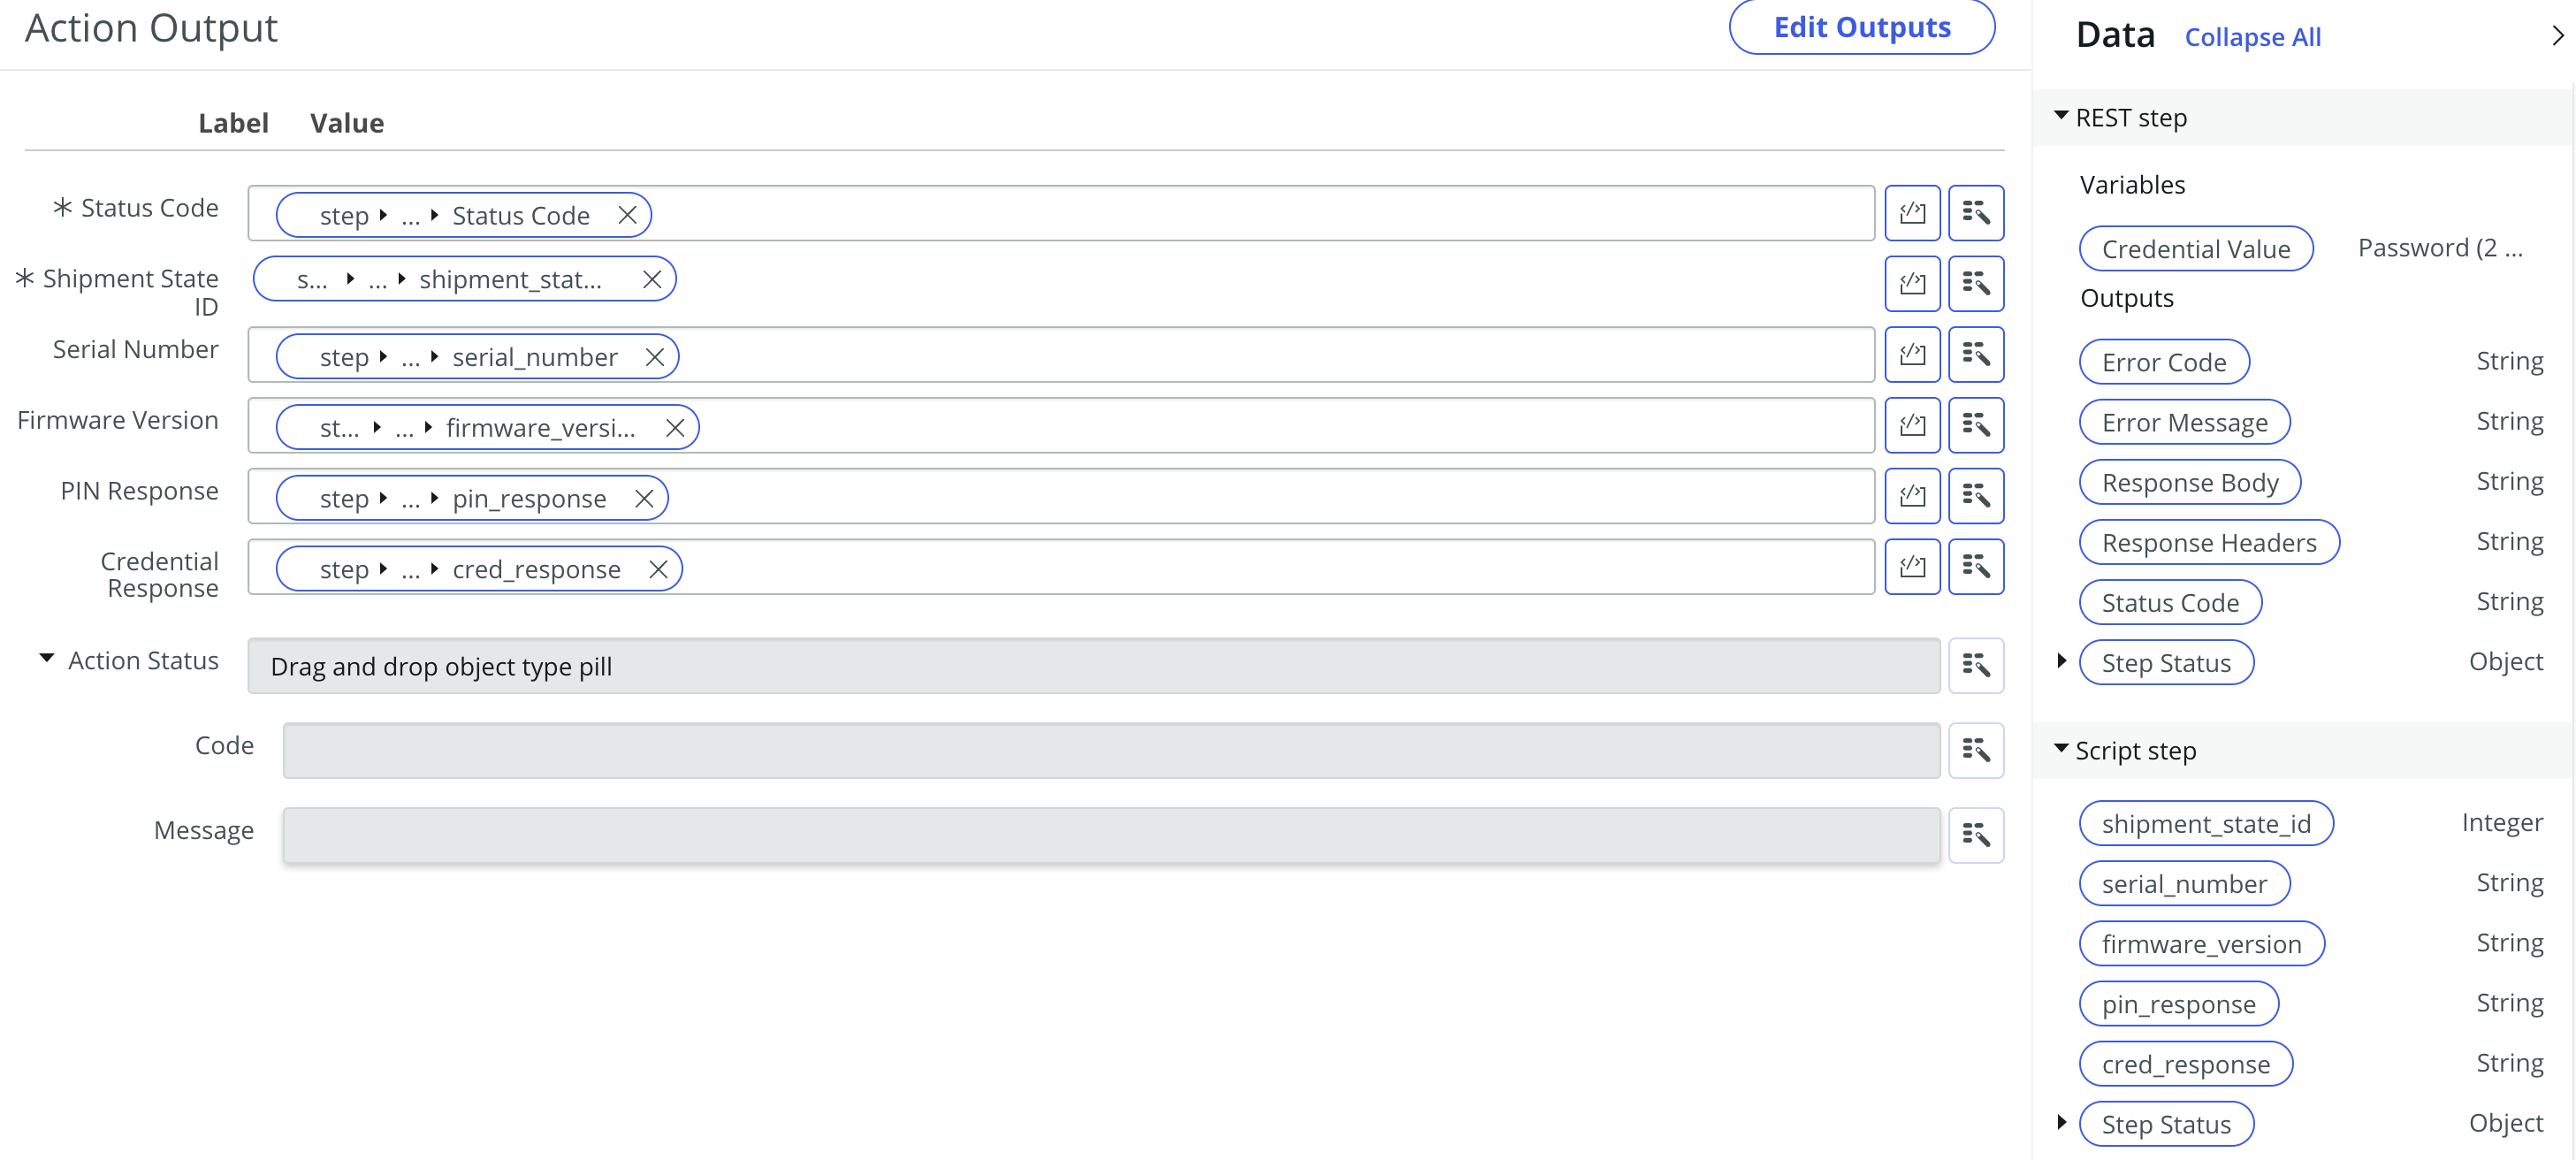This screenshot has height=1160, width=2576.
Task: Expand the REST step Step Status object
Action: pos(2067,662)
